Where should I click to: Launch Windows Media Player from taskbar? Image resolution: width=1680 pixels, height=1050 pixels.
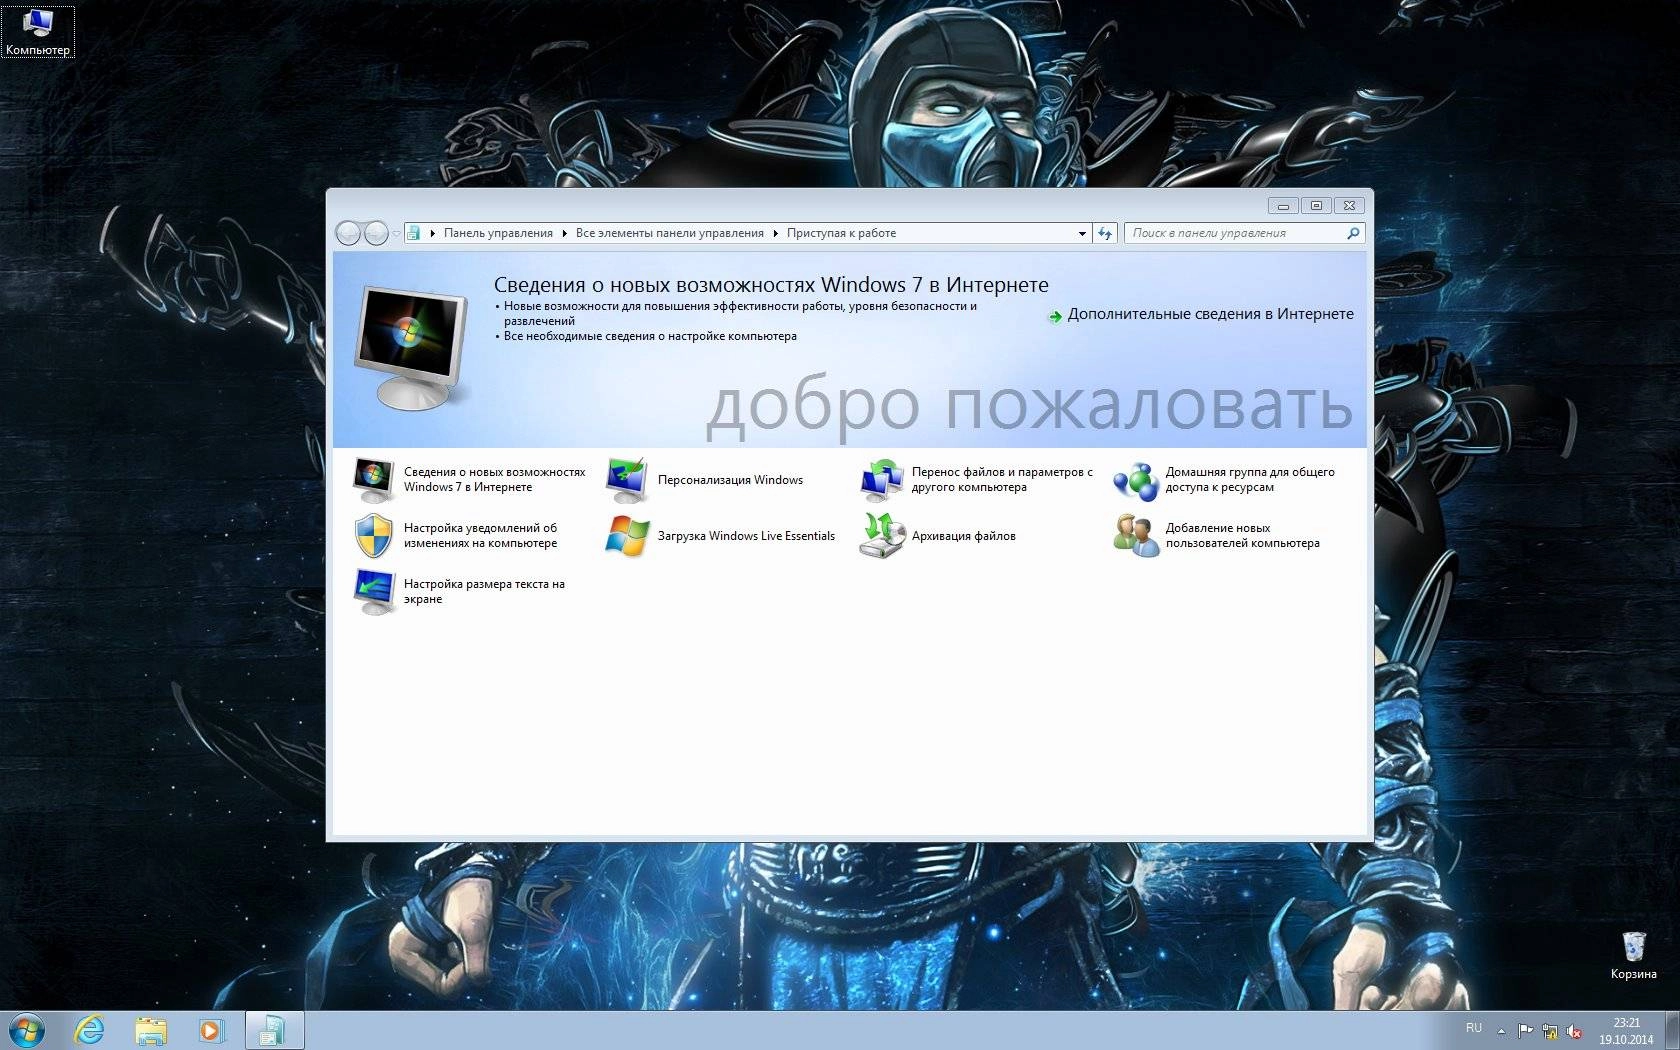click(212, 1030)
